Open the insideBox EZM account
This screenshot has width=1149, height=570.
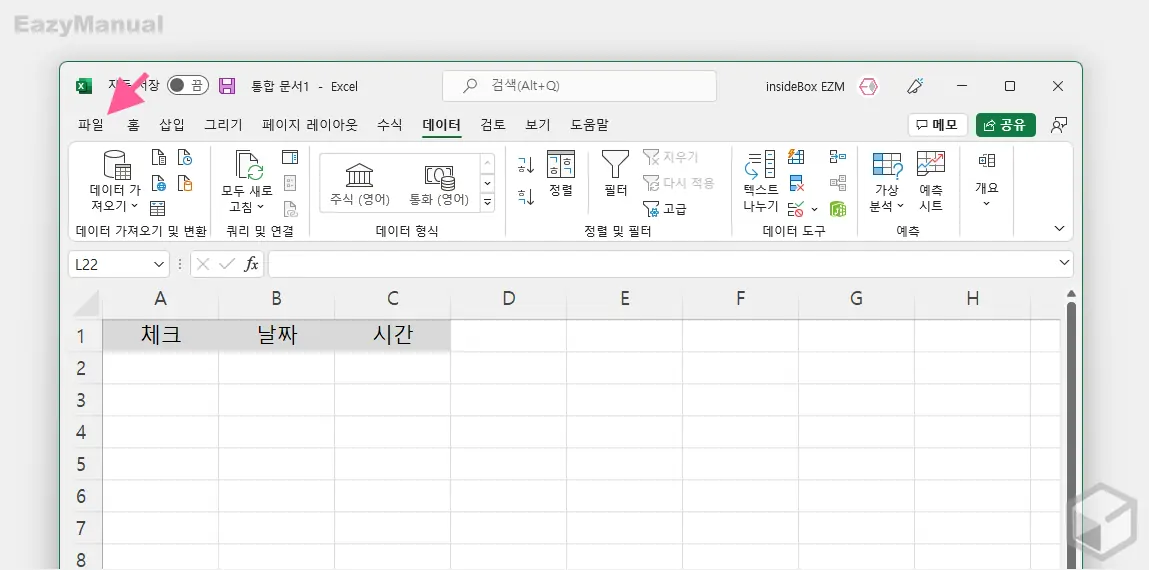coord(805,86)
